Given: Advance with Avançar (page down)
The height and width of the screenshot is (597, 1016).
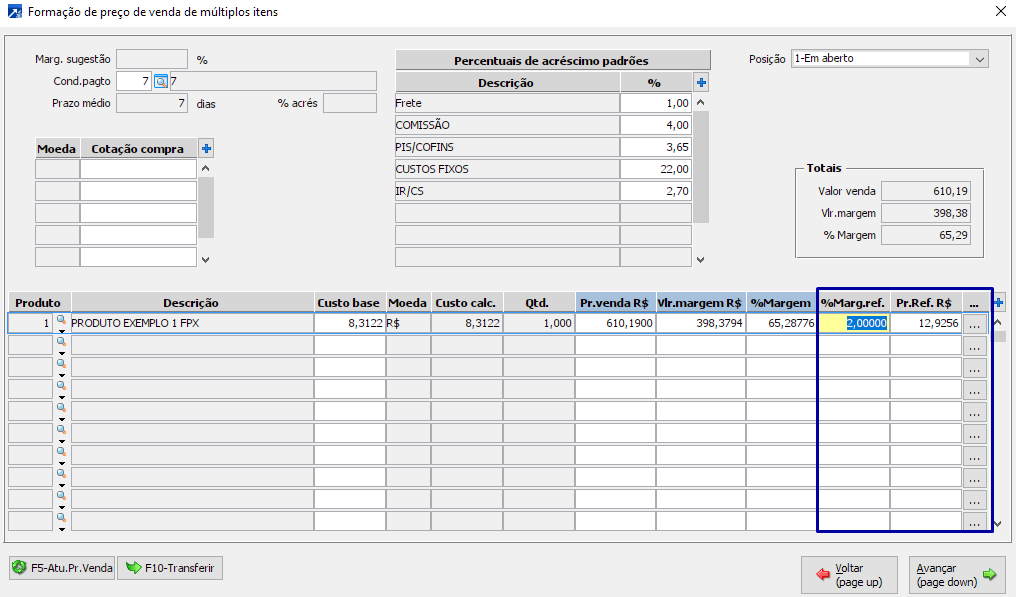Looking at the screenshot, I should [957, 574].
